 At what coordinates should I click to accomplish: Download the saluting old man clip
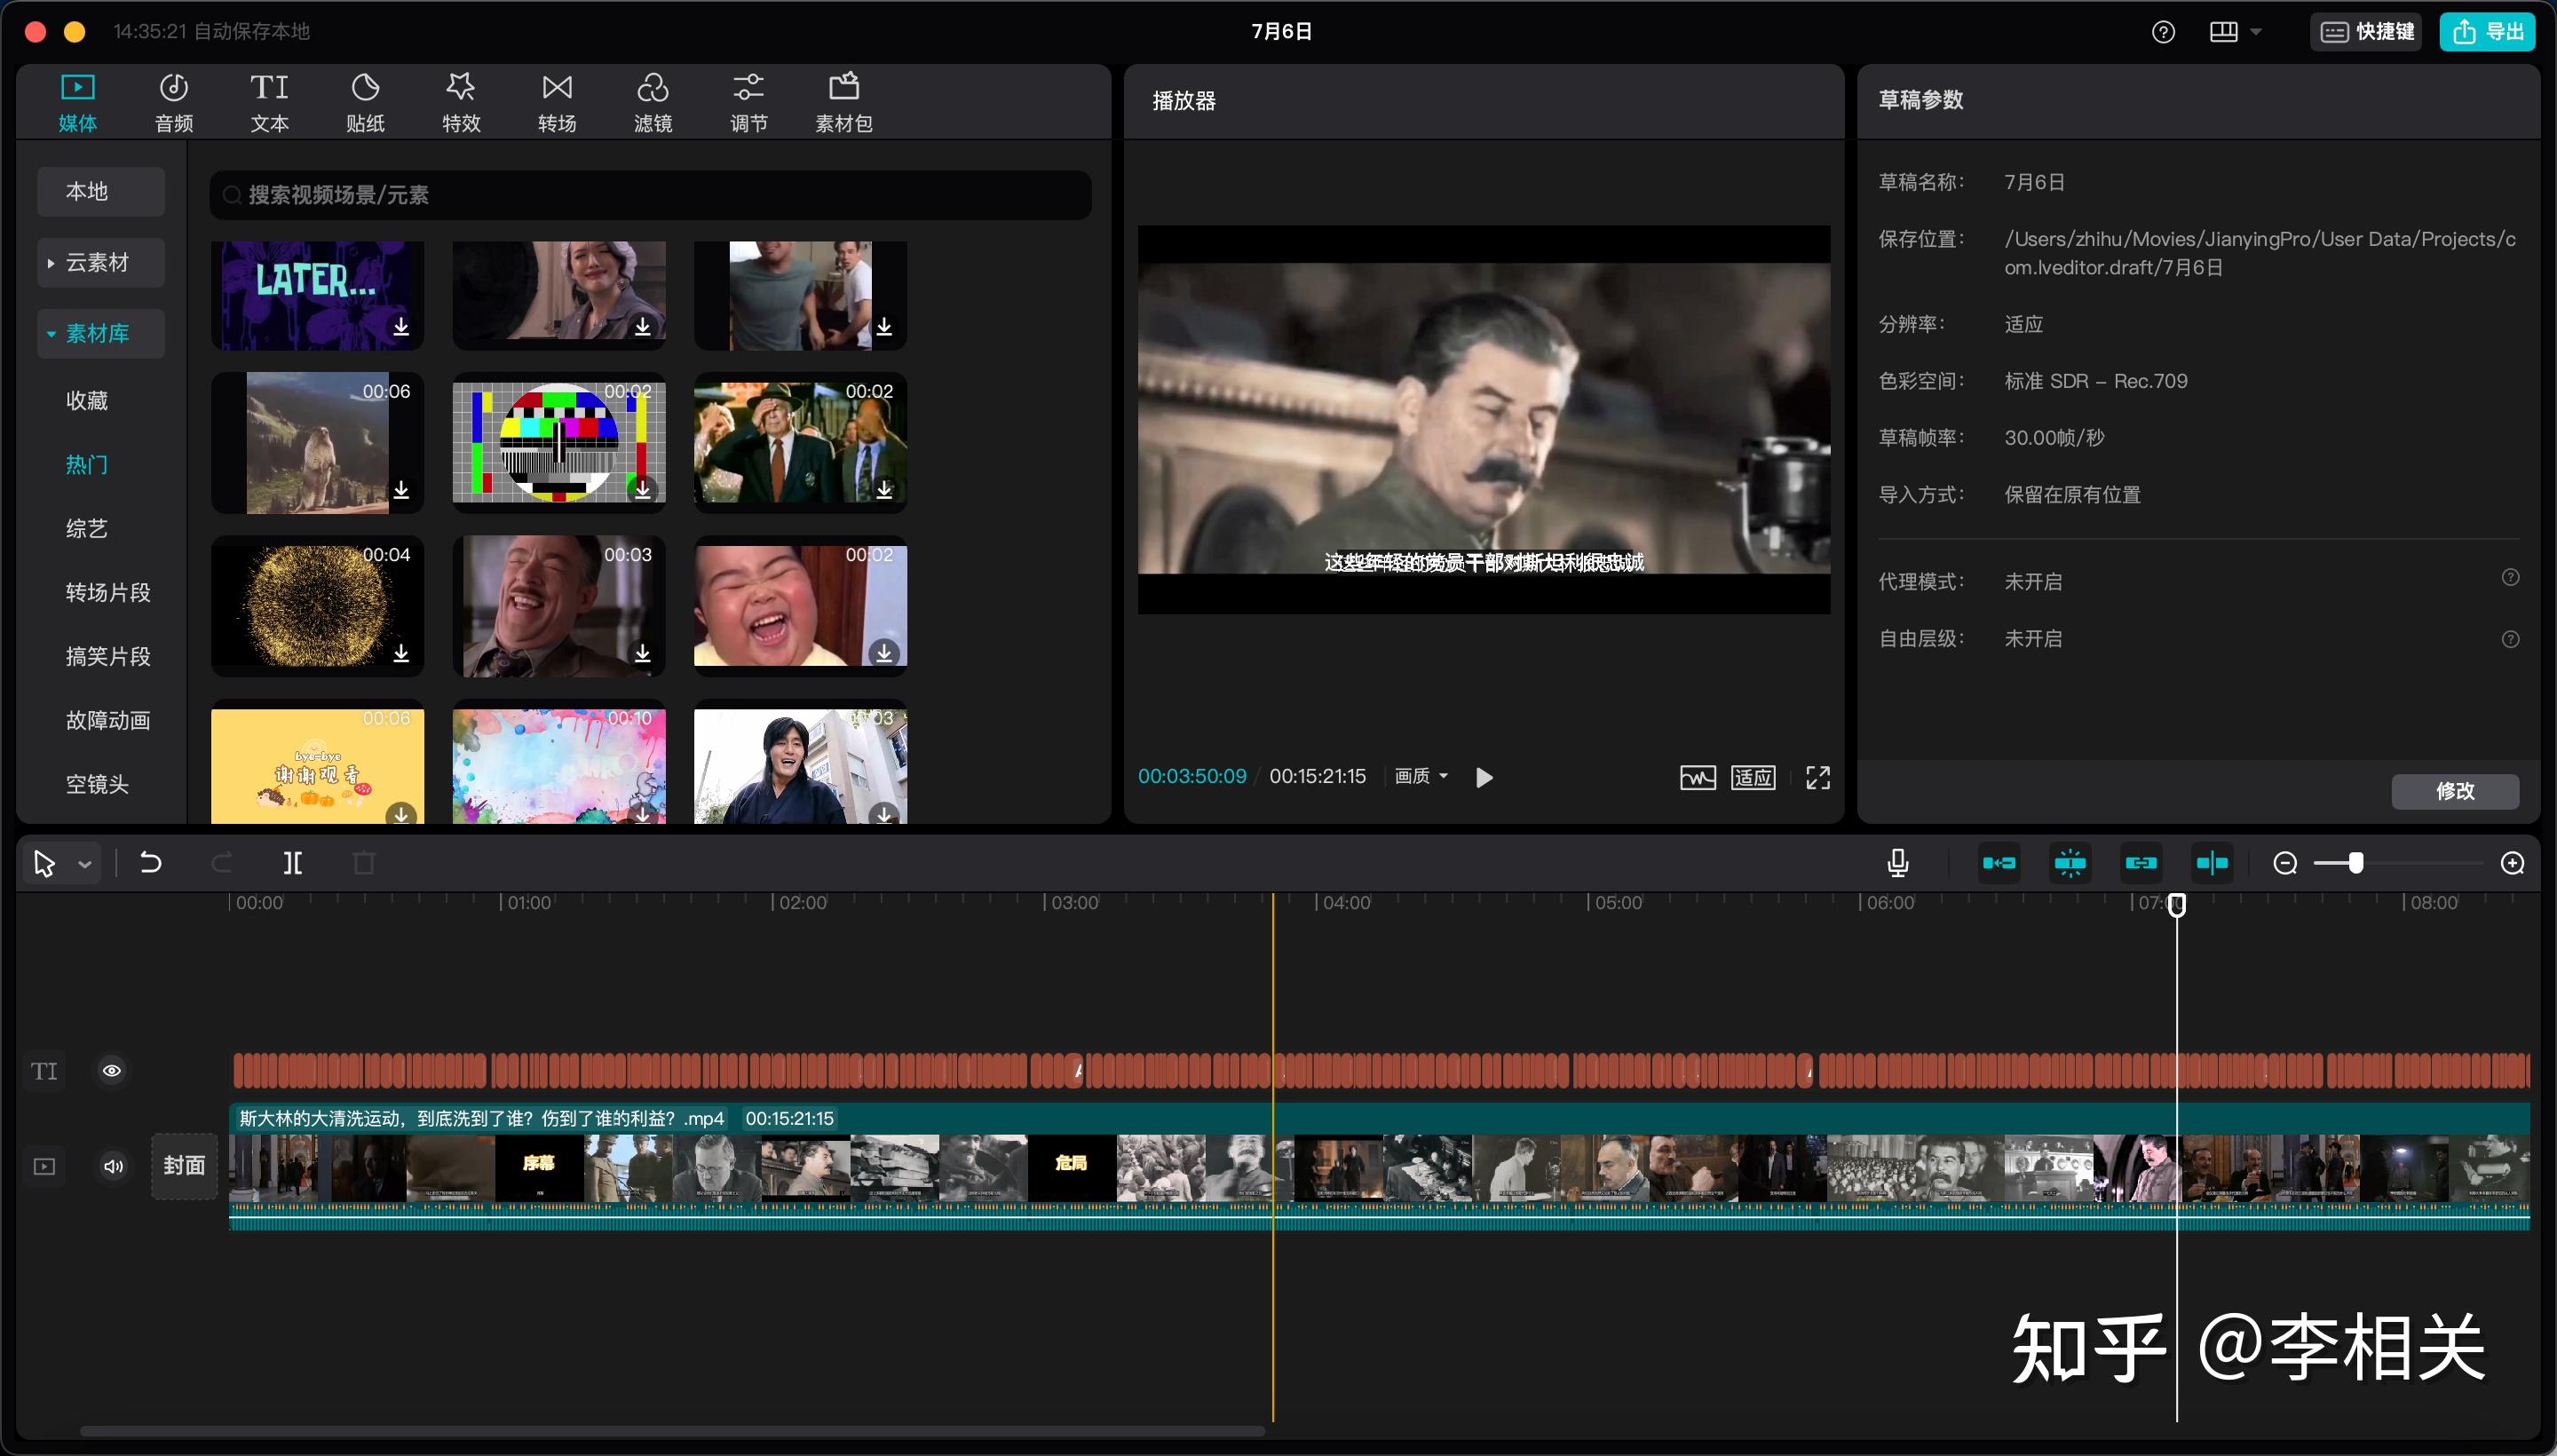pos(884,490)
